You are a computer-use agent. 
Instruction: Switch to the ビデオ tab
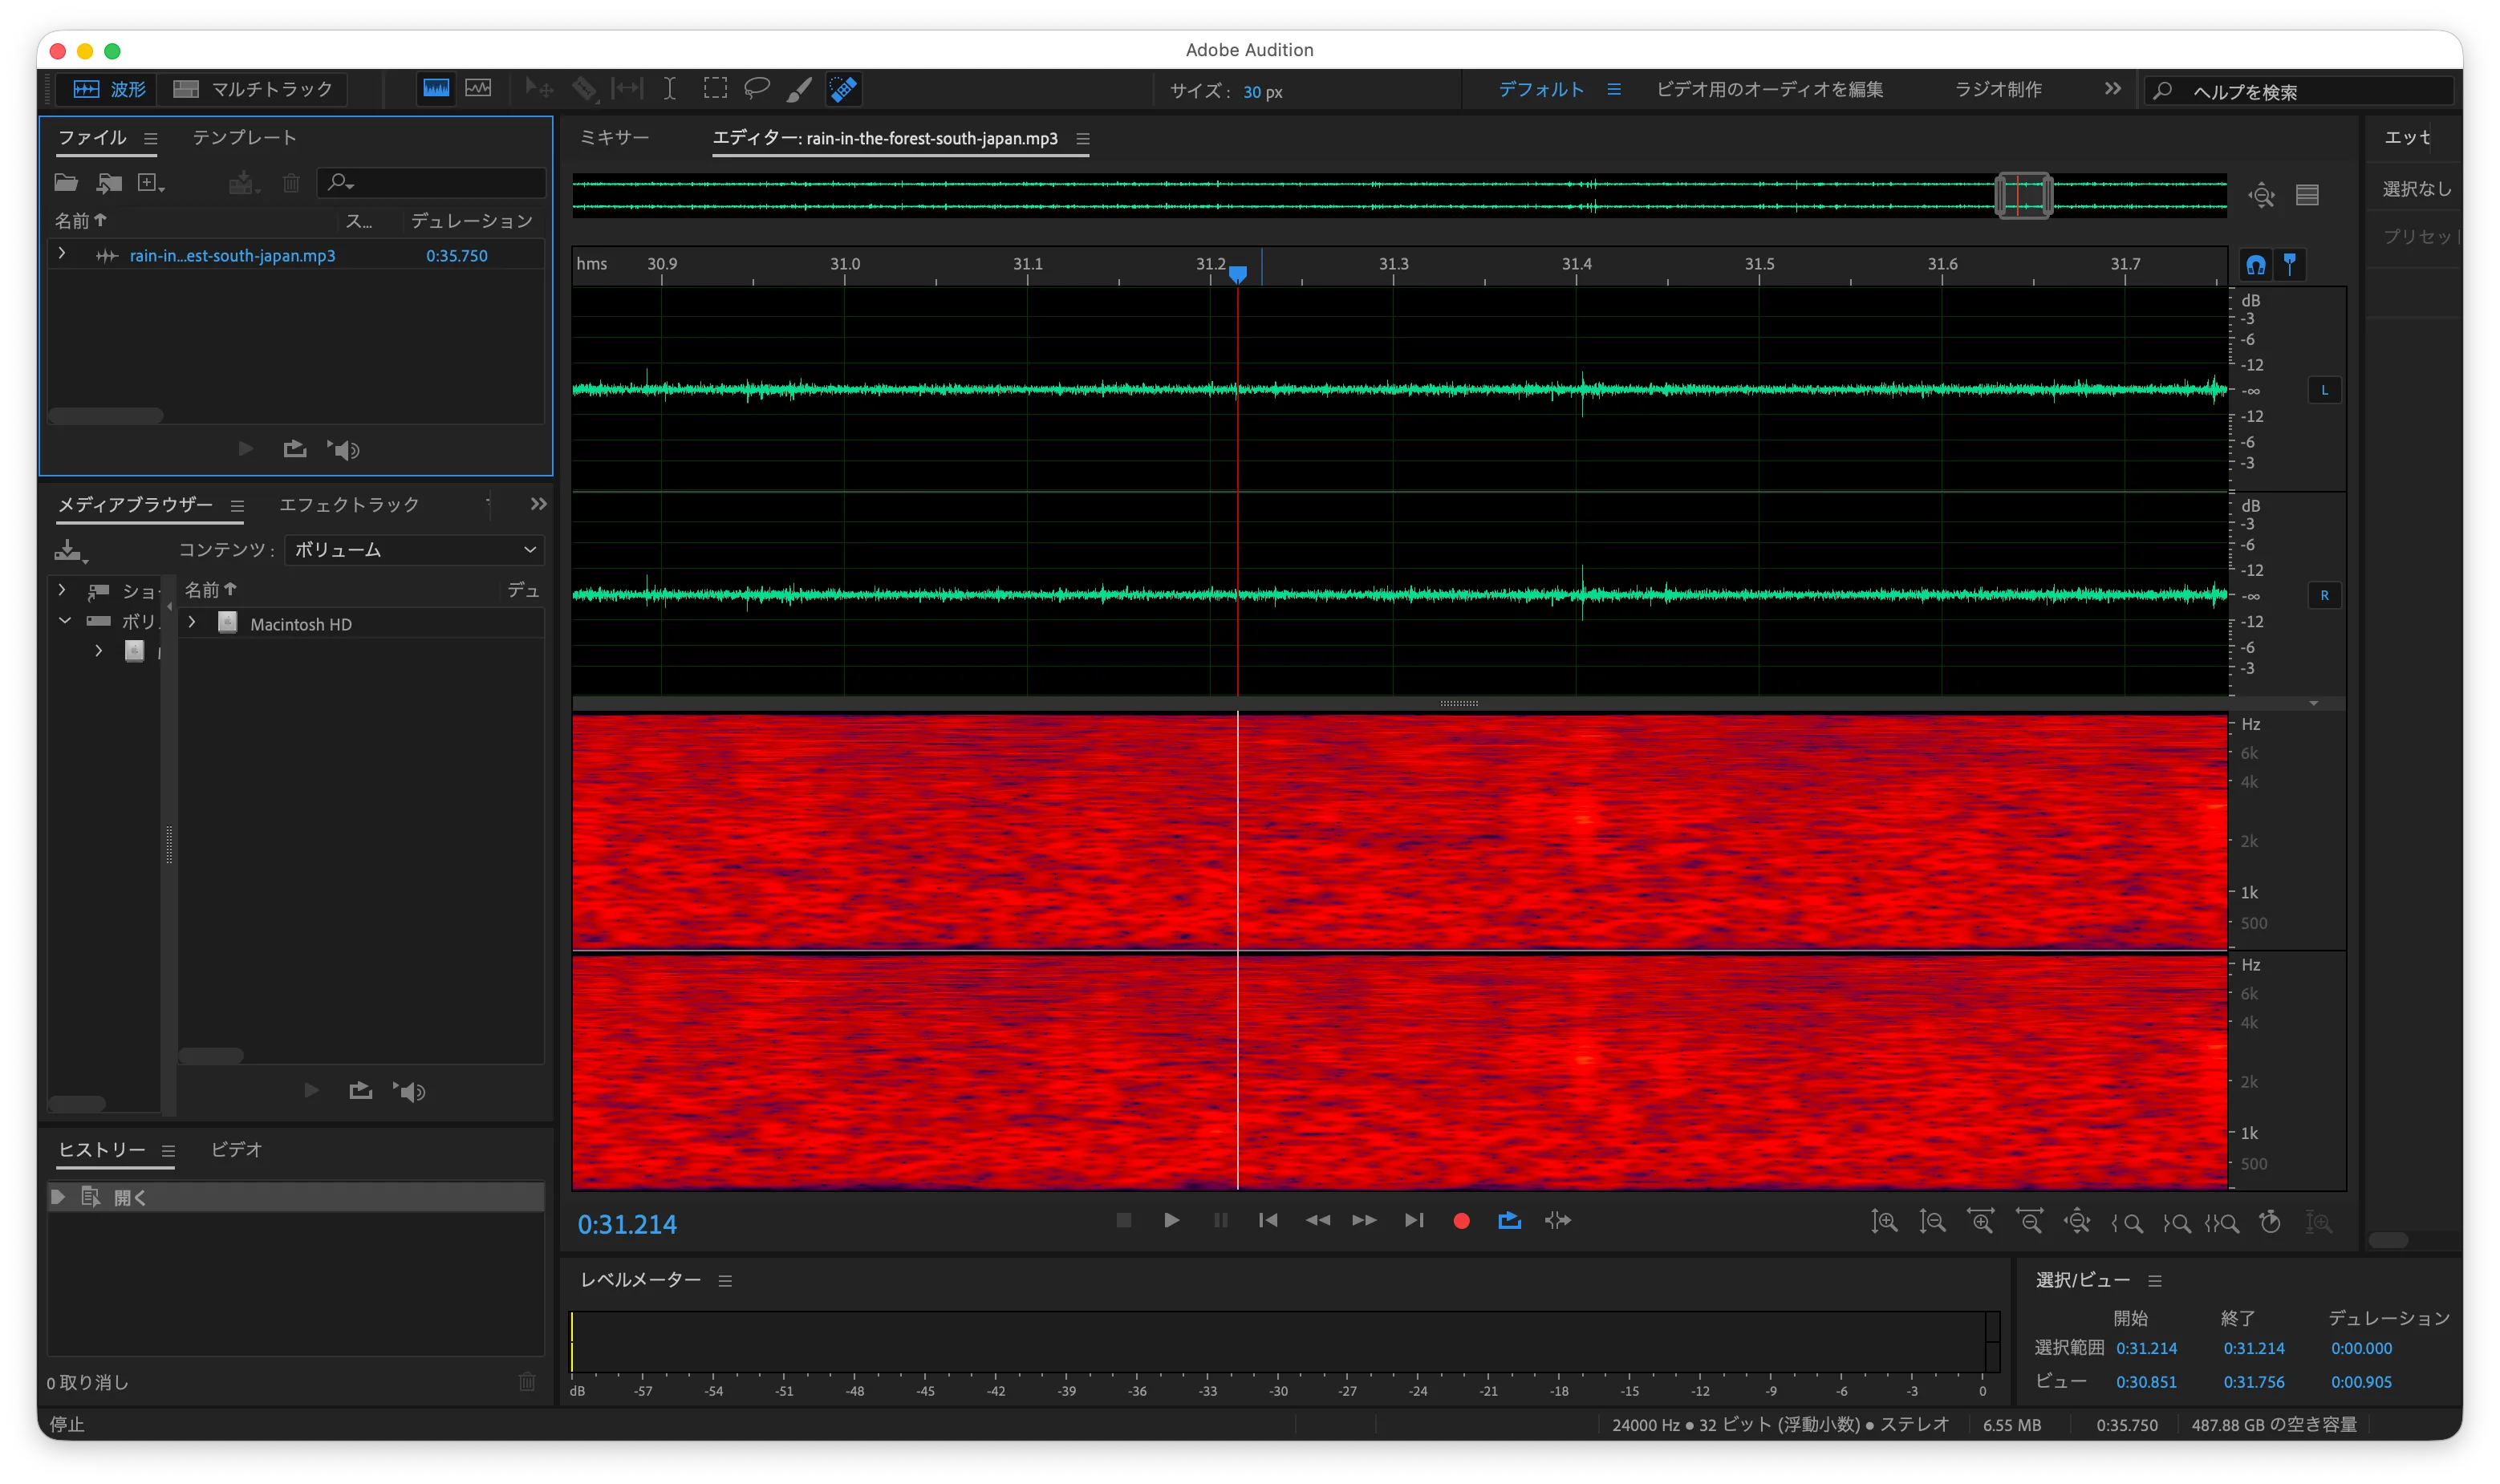tap(236, 1149)
